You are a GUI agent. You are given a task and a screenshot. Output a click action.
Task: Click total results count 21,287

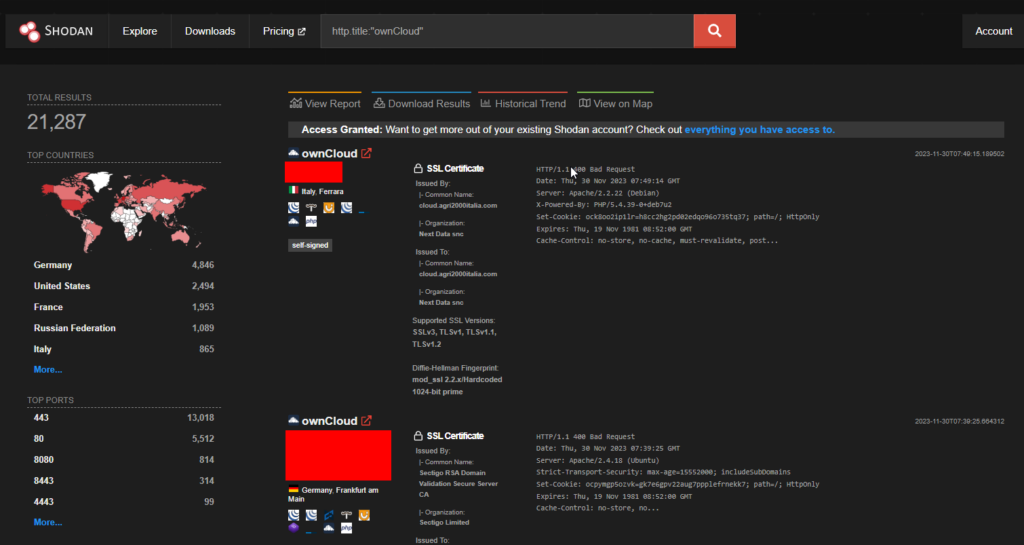point(56,121)
